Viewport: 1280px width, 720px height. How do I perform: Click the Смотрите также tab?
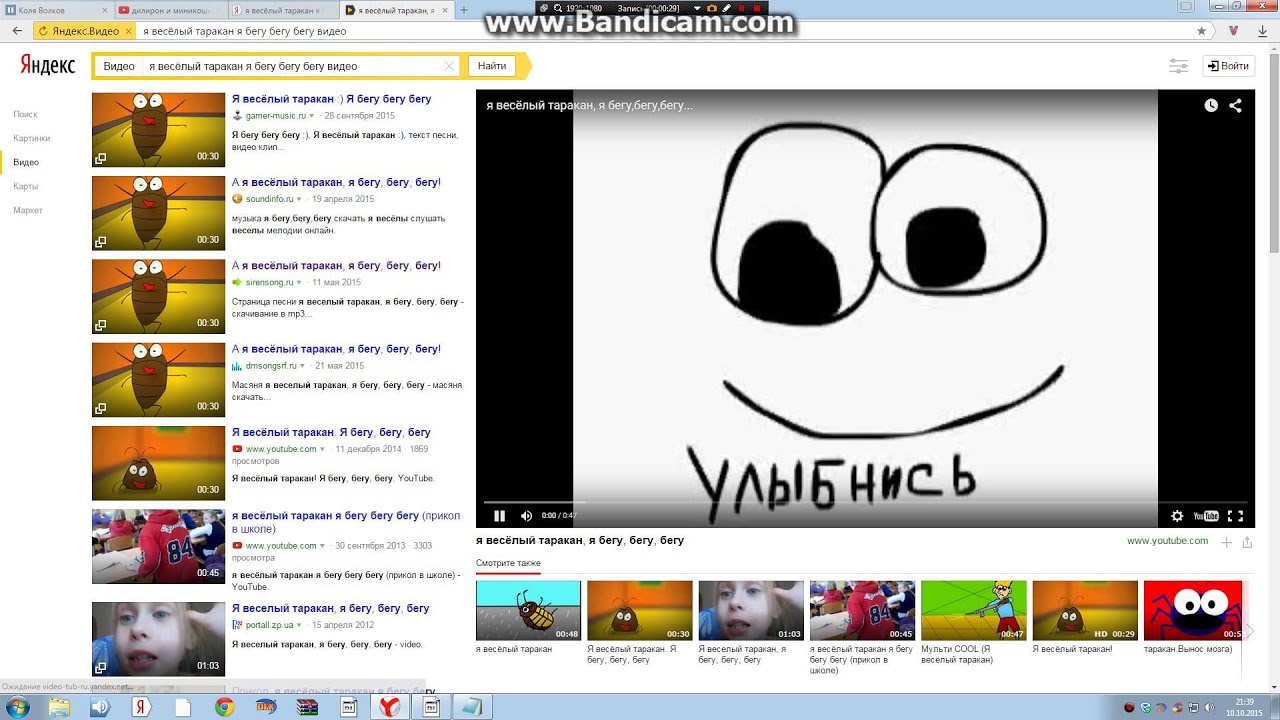508,563
